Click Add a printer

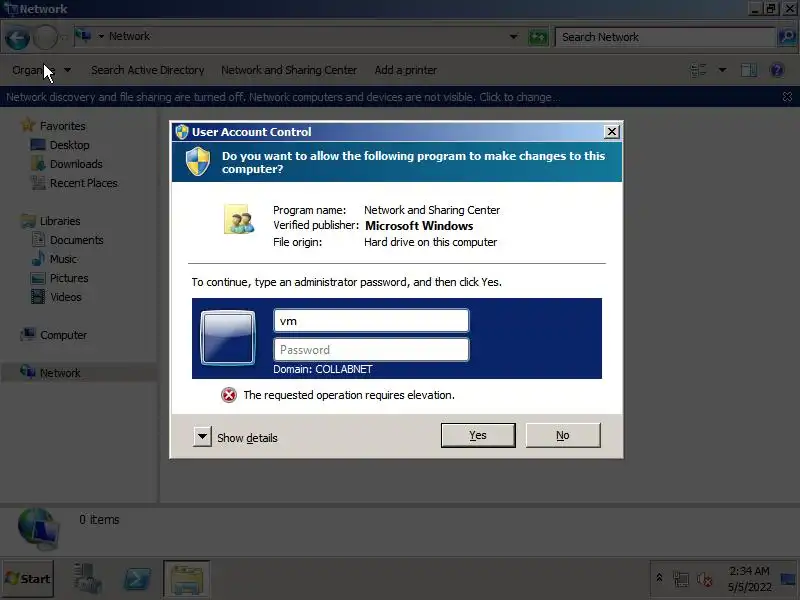pyautogui.click(x=406, y=70)
